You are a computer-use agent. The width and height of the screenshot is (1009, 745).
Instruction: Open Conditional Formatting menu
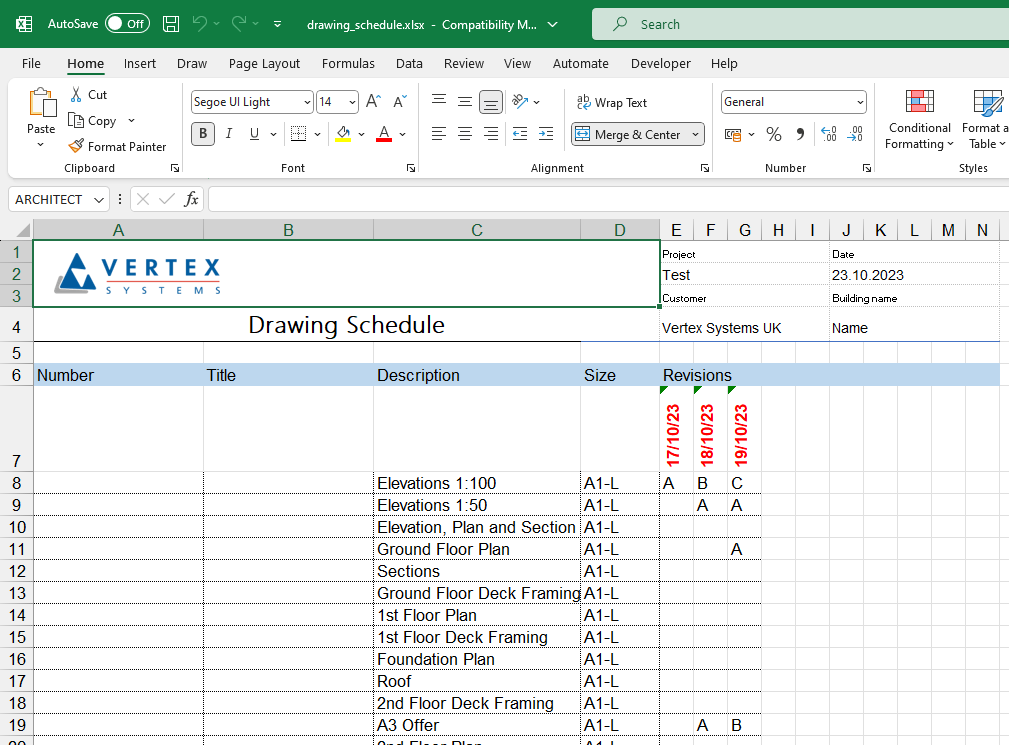(919, 120)
